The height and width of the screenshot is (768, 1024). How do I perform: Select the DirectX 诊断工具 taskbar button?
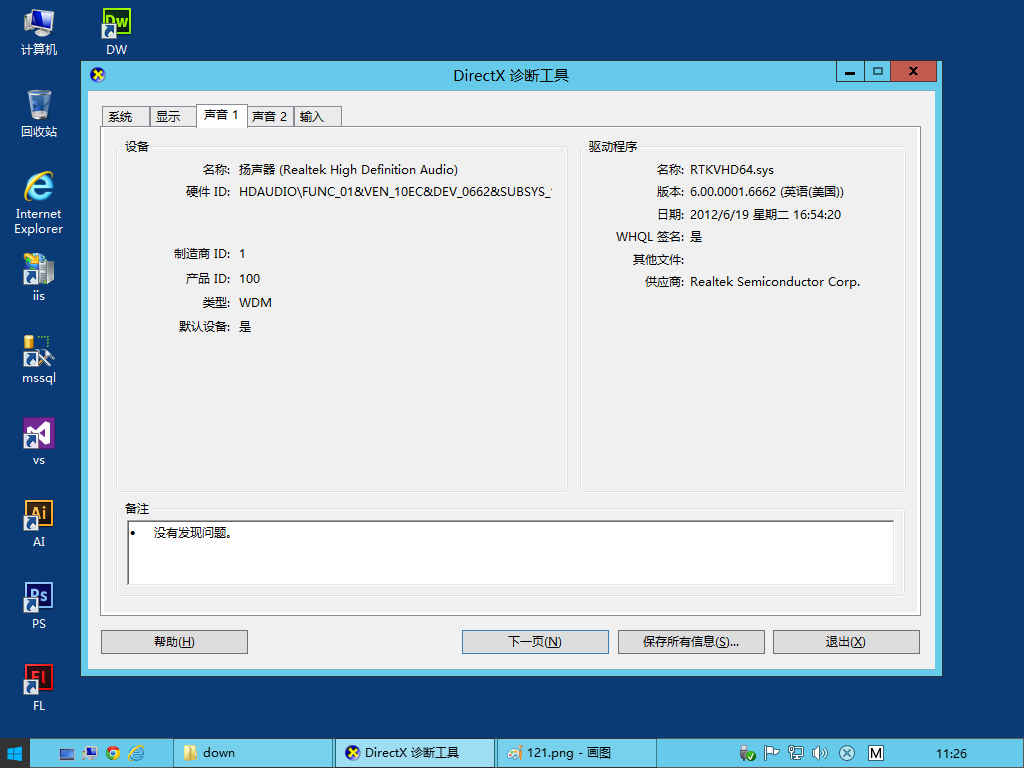(x=415, y=754)
